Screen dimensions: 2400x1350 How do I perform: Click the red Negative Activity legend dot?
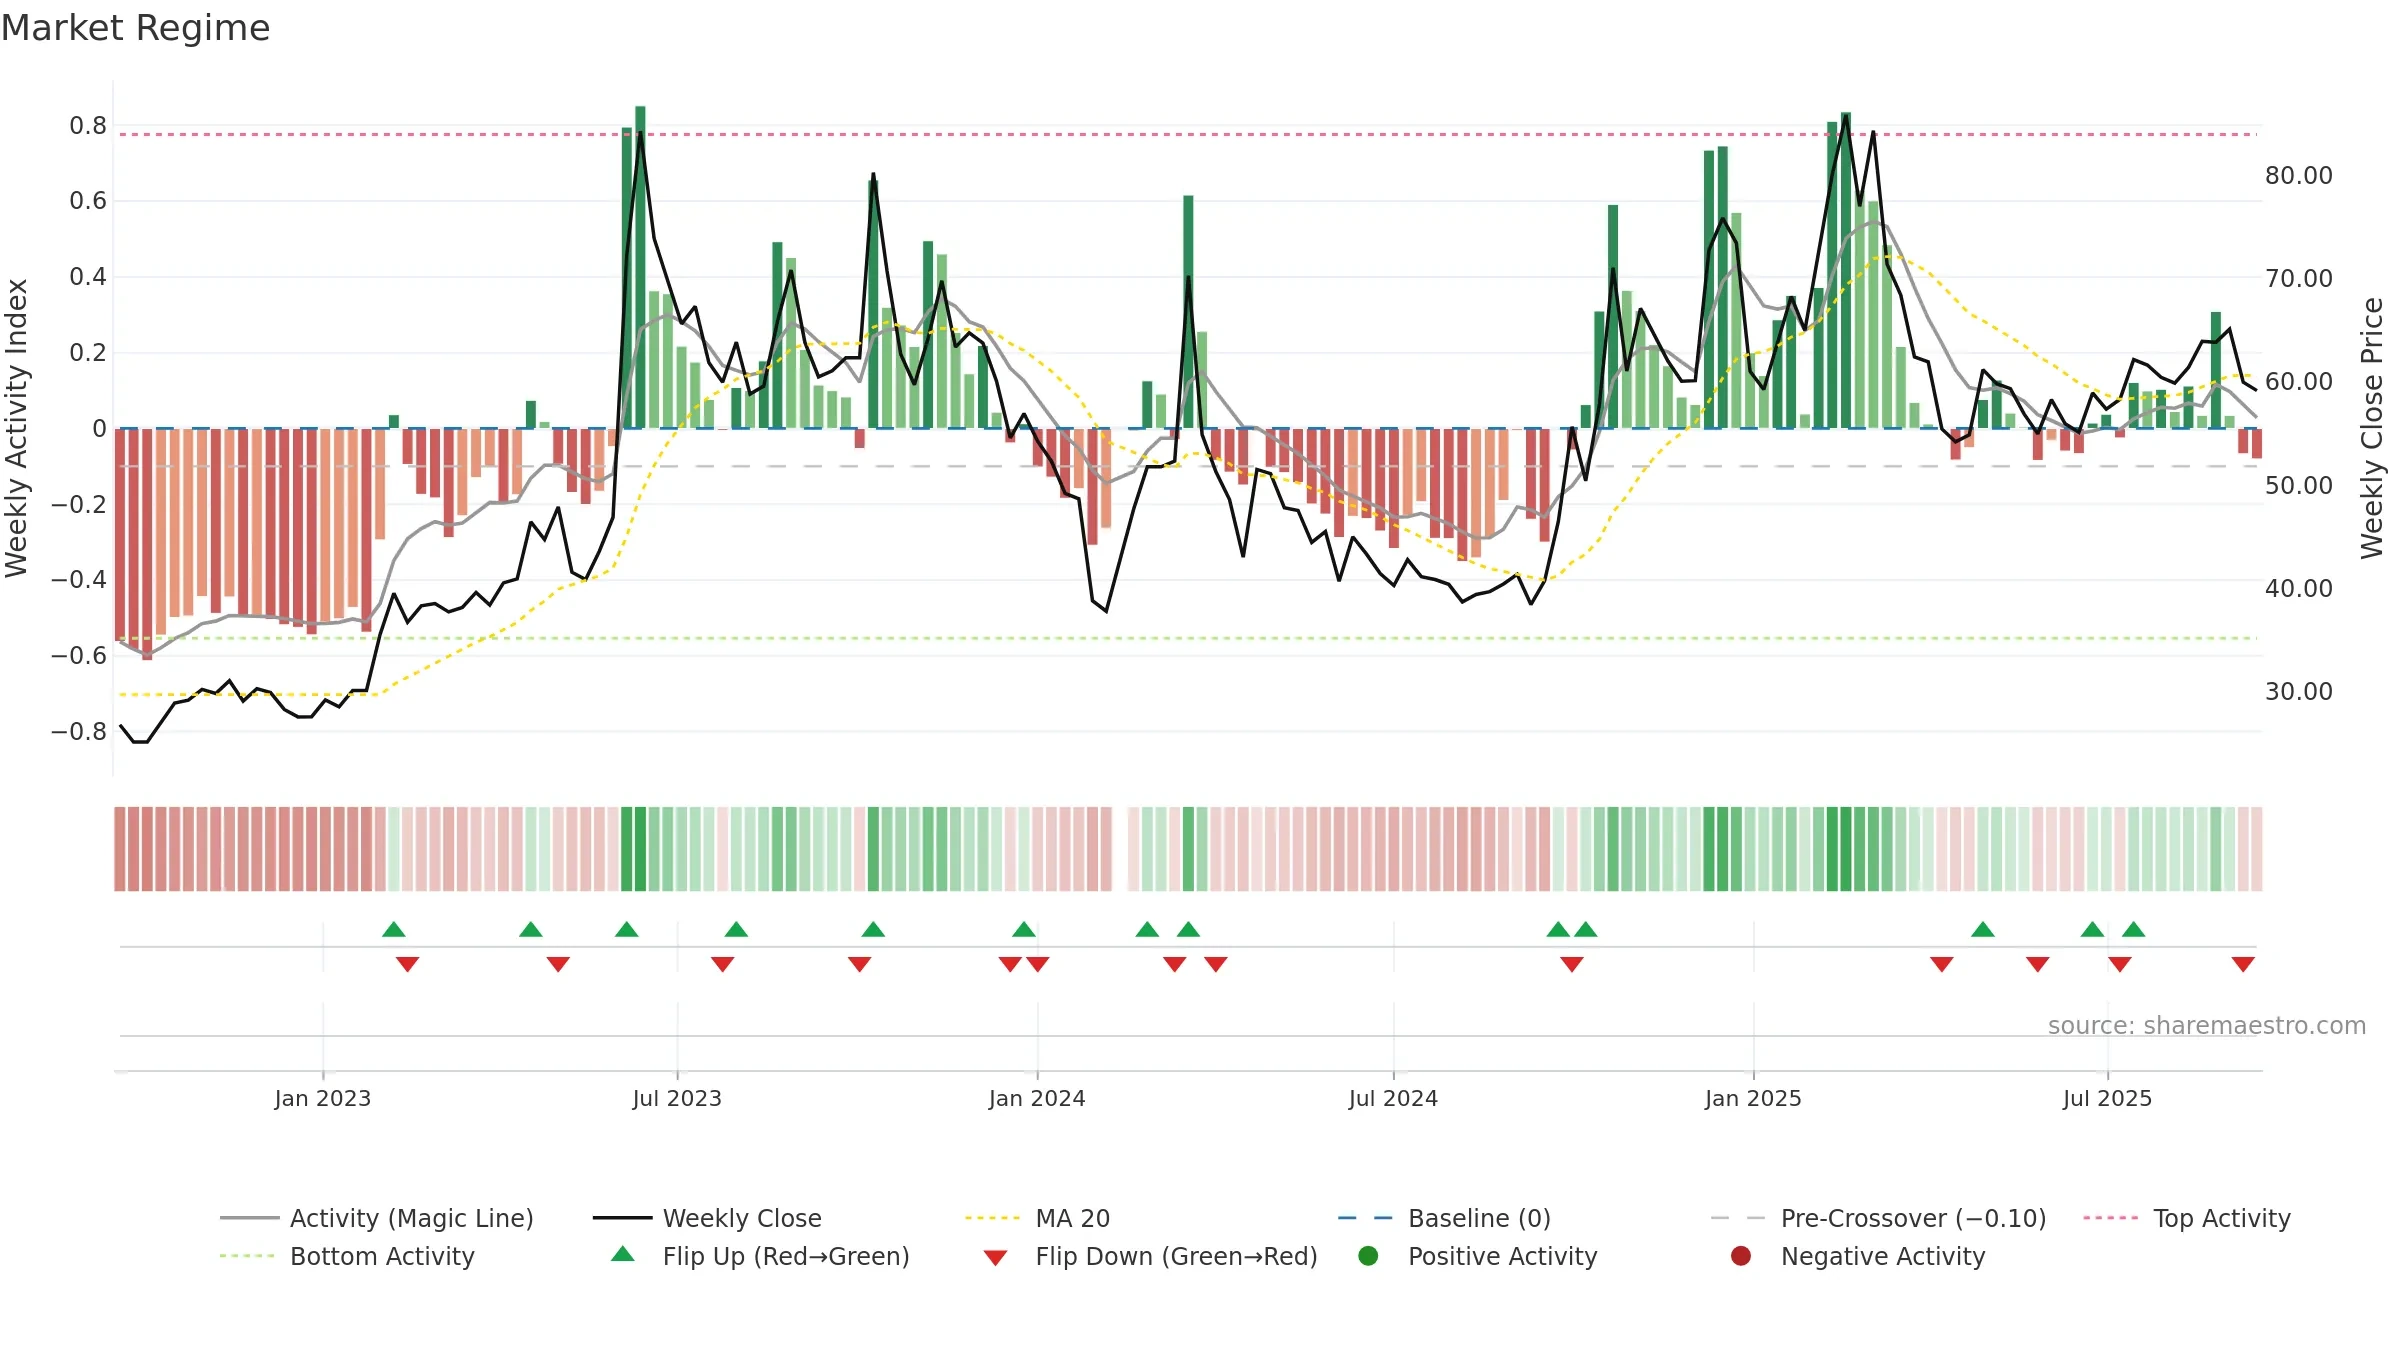(x=1741, y=1256)
